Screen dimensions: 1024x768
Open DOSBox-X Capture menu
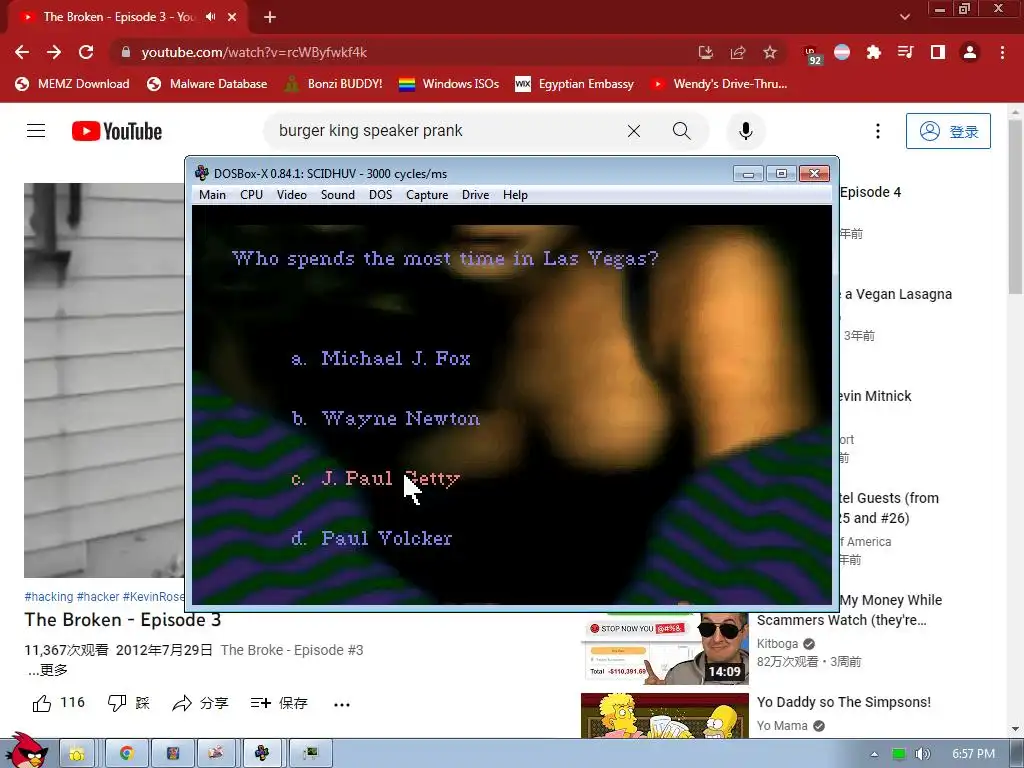pyautogui.click(x=427, y=195)
